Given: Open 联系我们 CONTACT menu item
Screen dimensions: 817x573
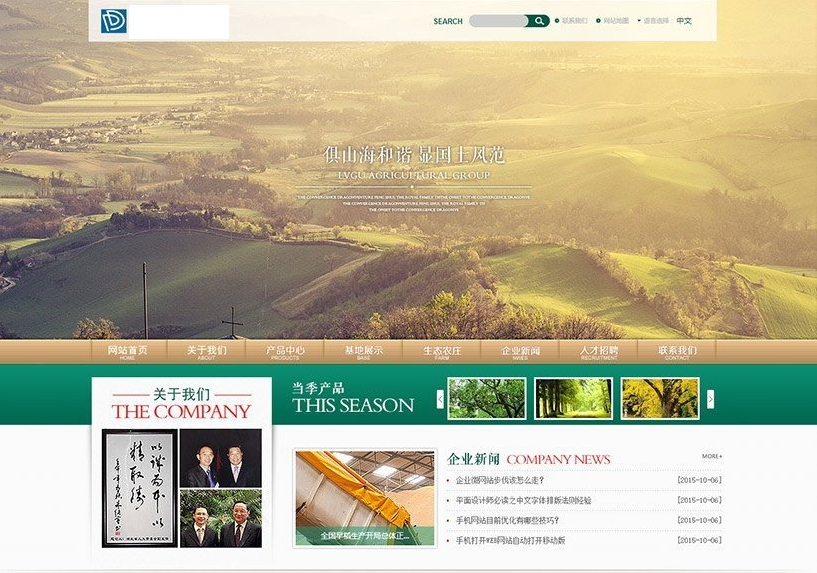Looking at the screenshot, I should (677, 352).
